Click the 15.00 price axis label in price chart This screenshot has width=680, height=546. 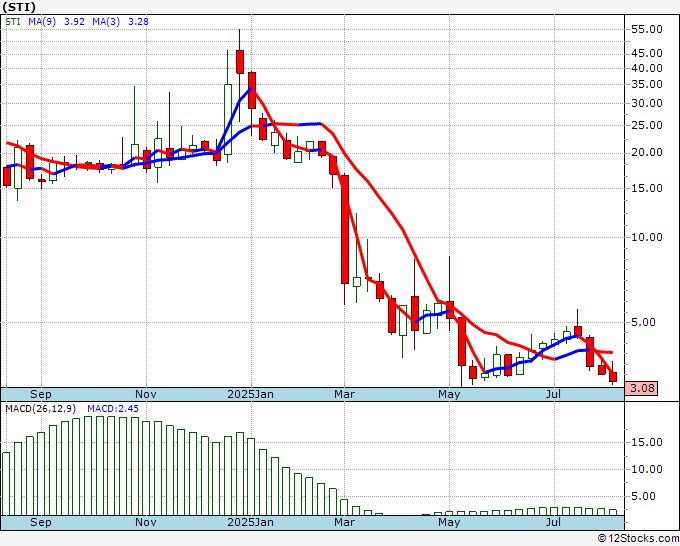pyautogui.click(x=647, y=188)
